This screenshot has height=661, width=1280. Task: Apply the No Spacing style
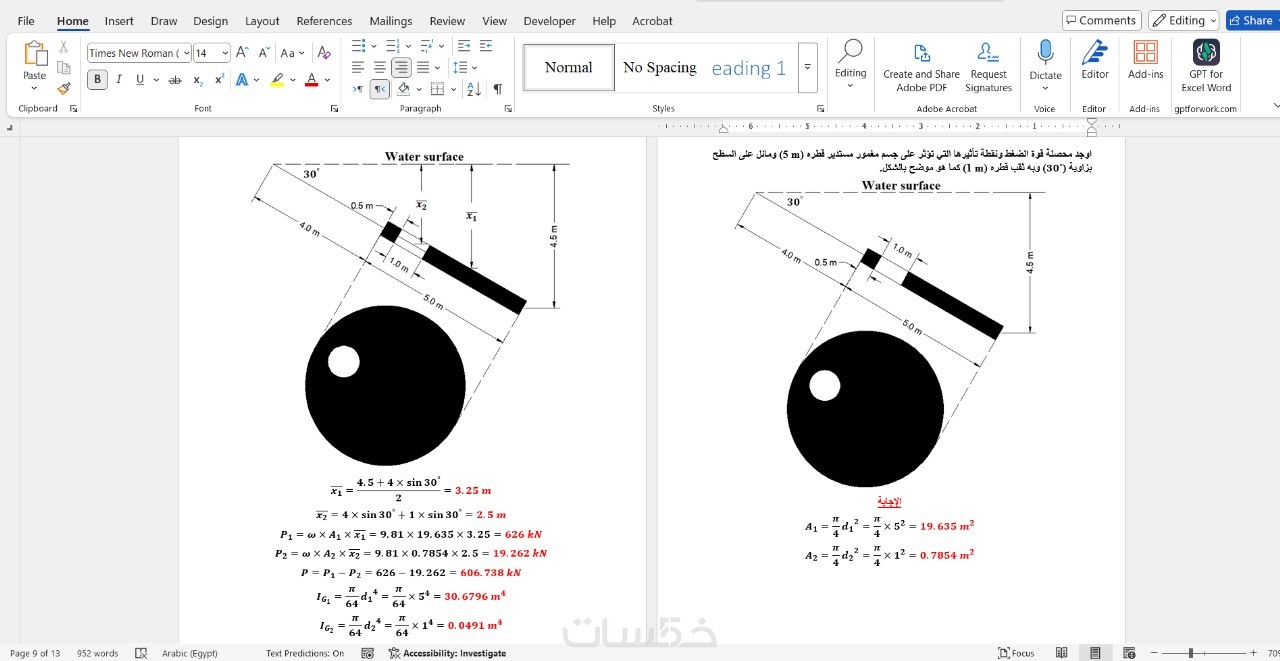(x=659, y=67)
